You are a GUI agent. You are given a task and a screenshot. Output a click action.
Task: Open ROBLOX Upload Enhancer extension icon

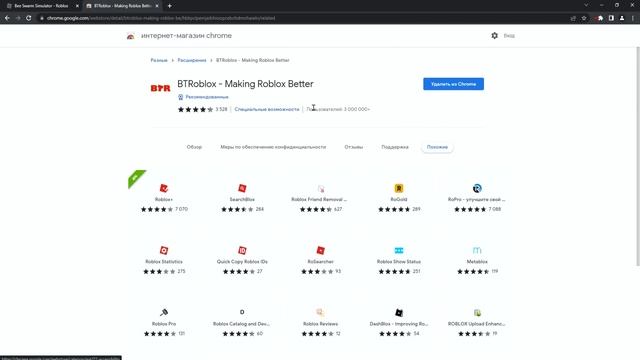[477, 313]
